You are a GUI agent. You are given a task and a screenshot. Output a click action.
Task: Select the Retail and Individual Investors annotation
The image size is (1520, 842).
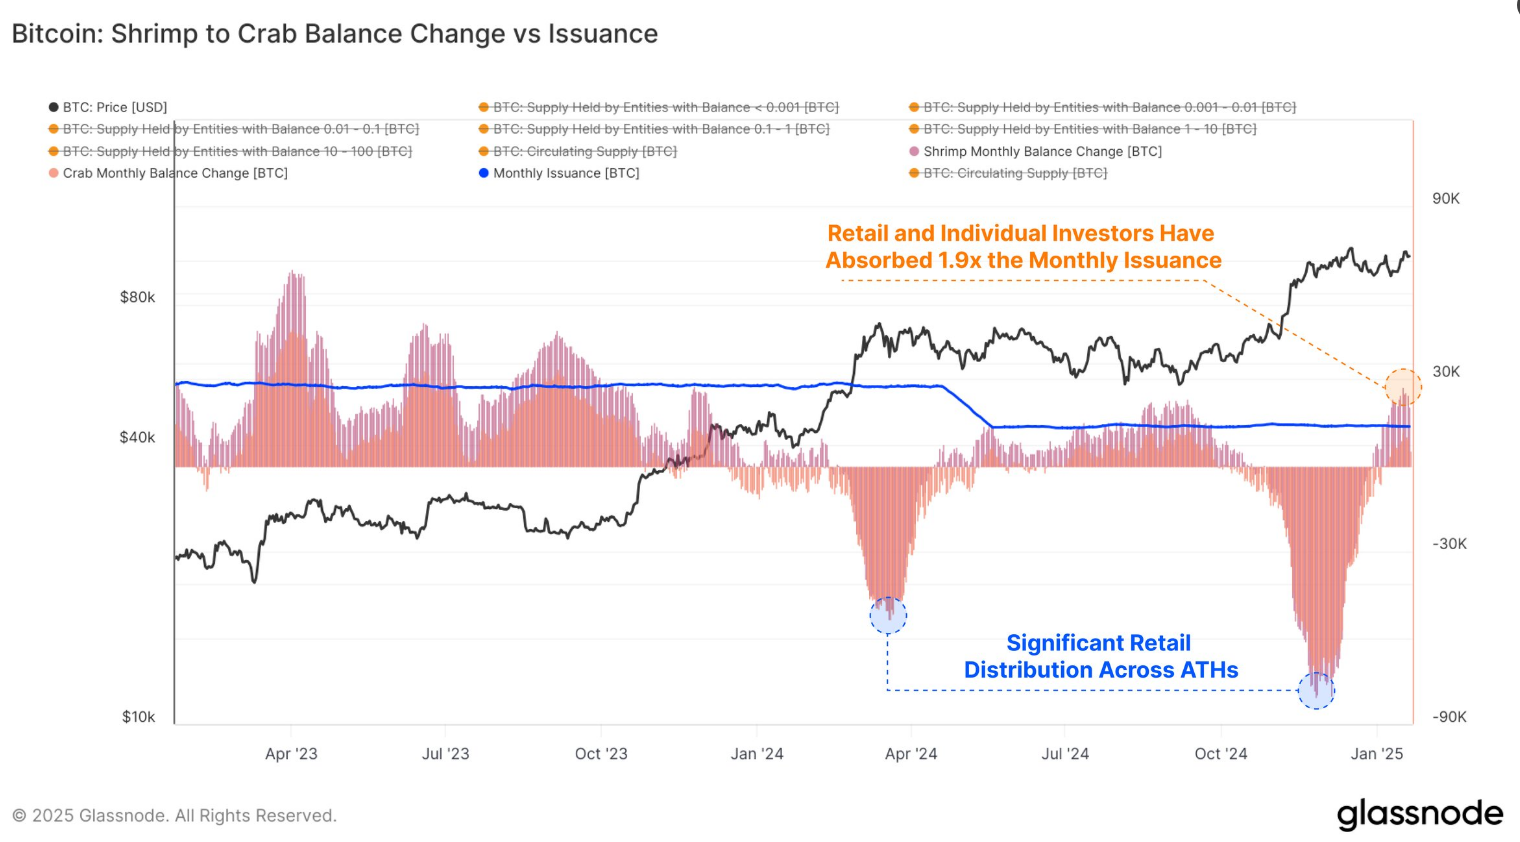click(x=1023, y=247)
